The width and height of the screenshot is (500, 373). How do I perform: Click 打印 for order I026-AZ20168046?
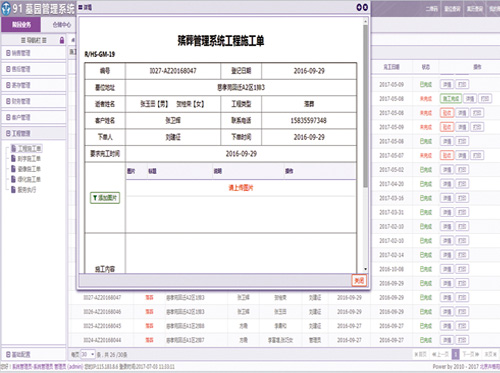point(462,312)
